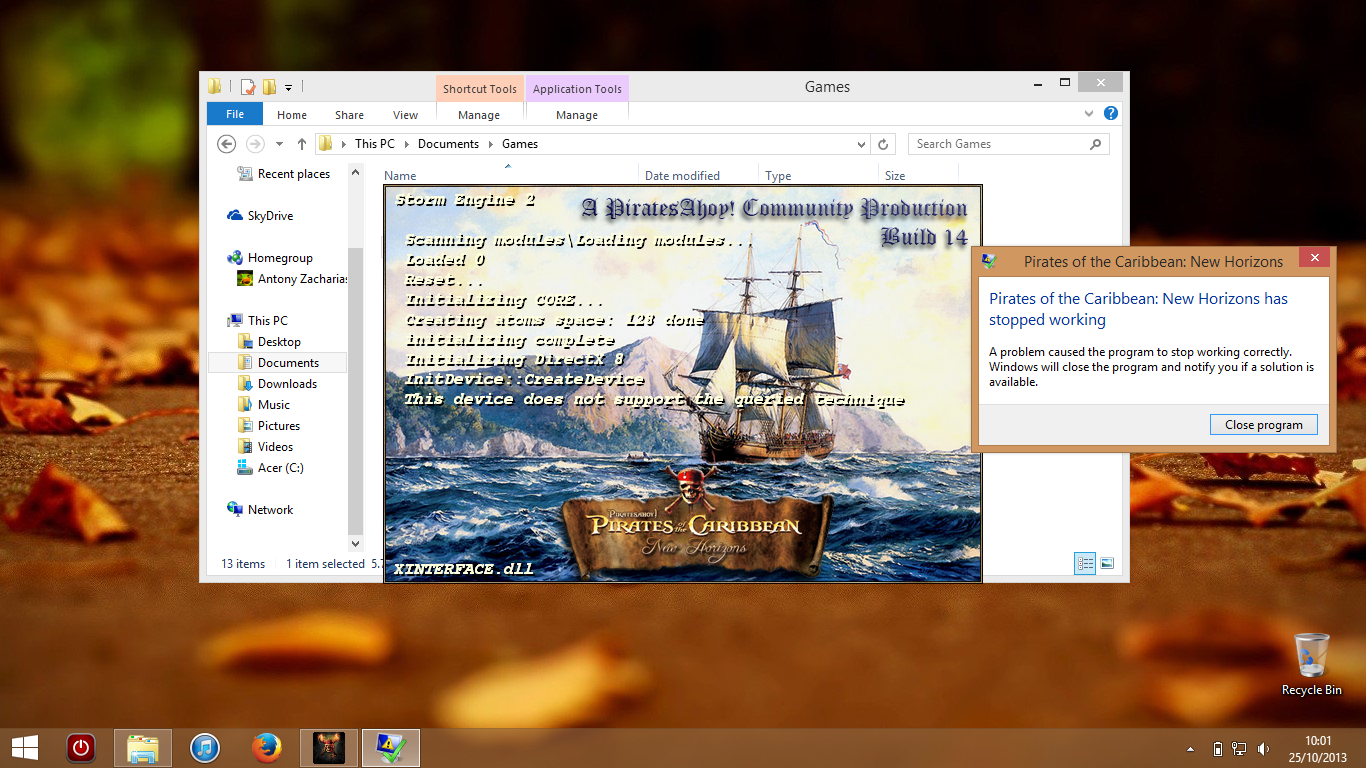Click the '13 items' status text
This screenshot has width=1366, height=768.
tap(243, 564)
